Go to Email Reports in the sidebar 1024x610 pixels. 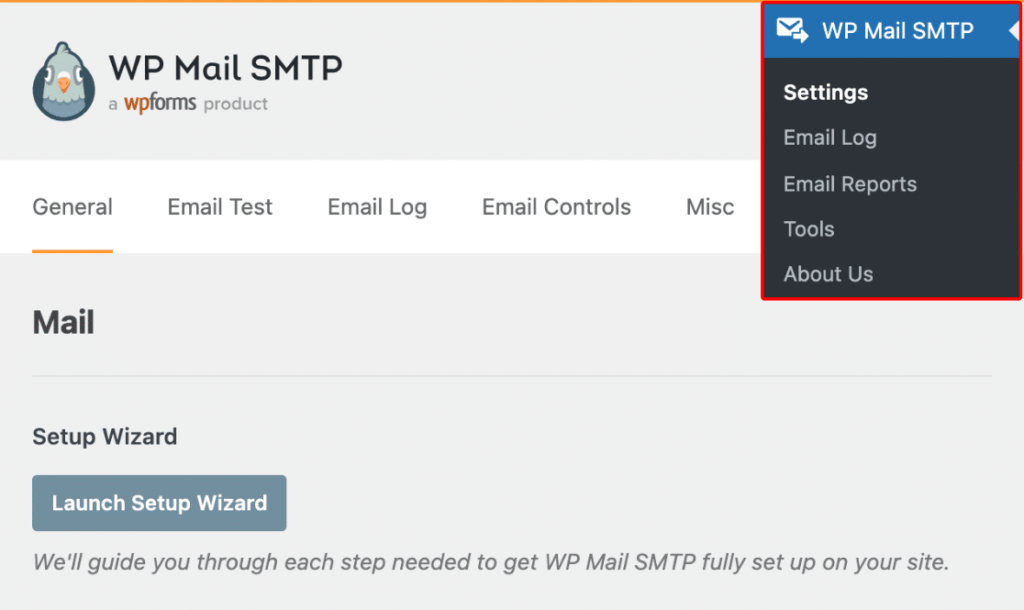[x=850, y=184]
